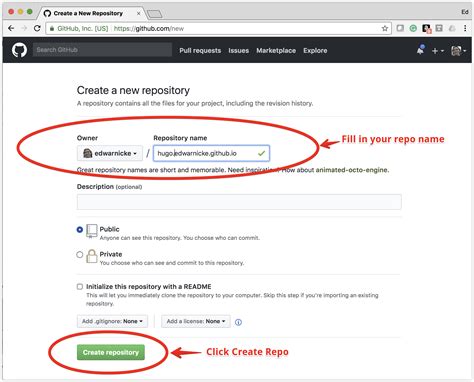
Task: Open a new browser tab
Action: [x=154, y=14]
